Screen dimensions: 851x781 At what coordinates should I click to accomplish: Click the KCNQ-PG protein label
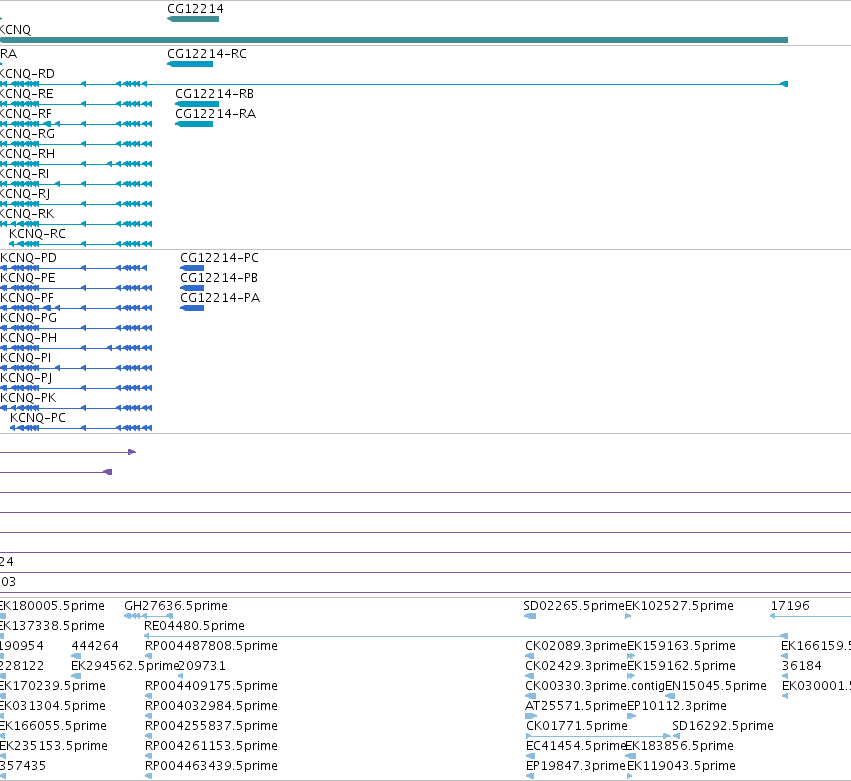pos(28,318)
